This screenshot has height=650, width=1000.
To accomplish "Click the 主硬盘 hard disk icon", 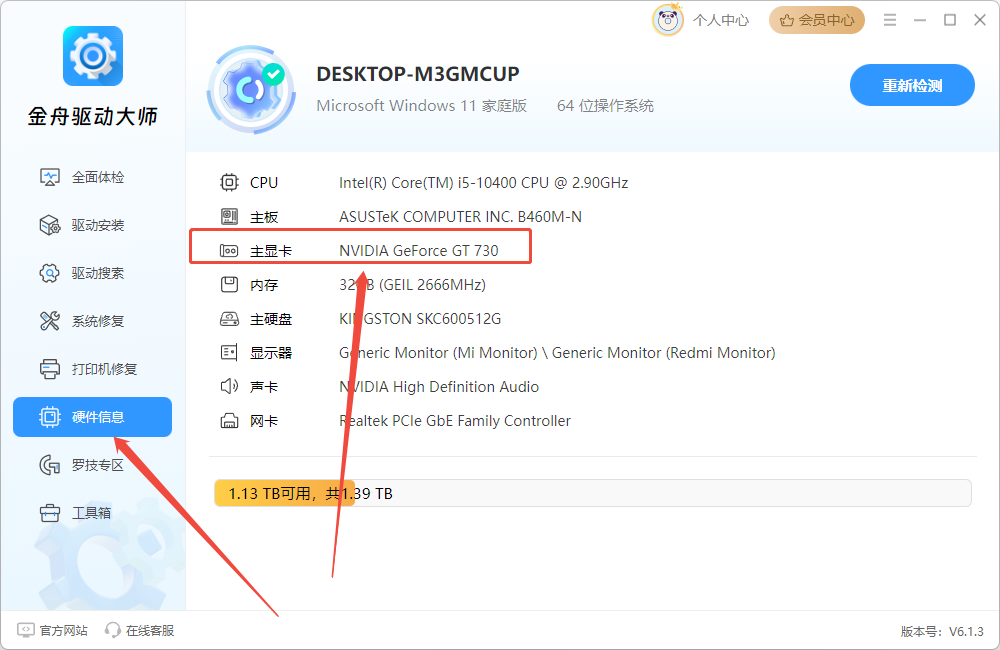I will 229,319.
